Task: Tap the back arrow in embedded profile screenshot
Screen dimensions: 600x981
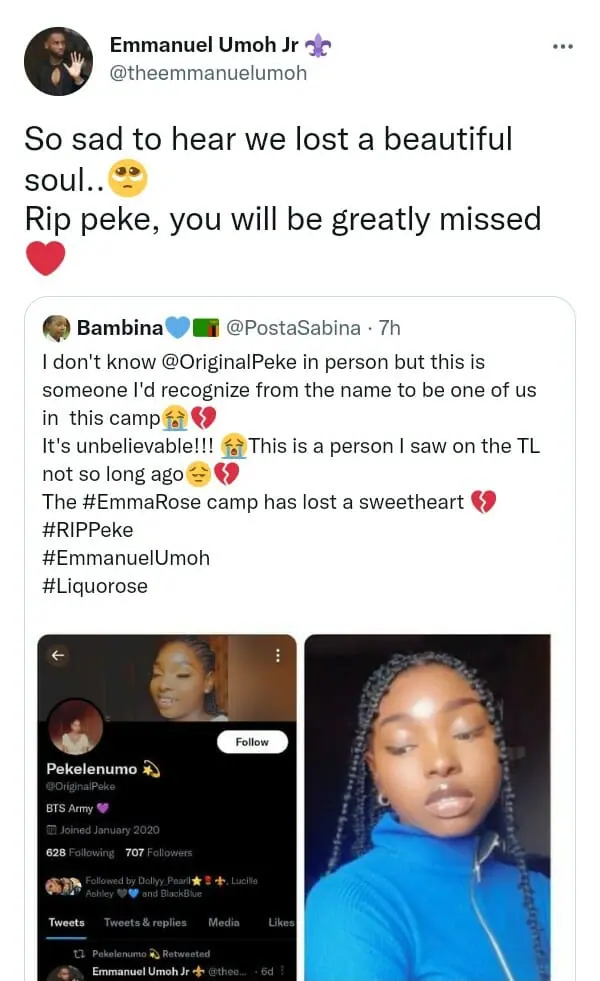Action: tap(58, 655)
